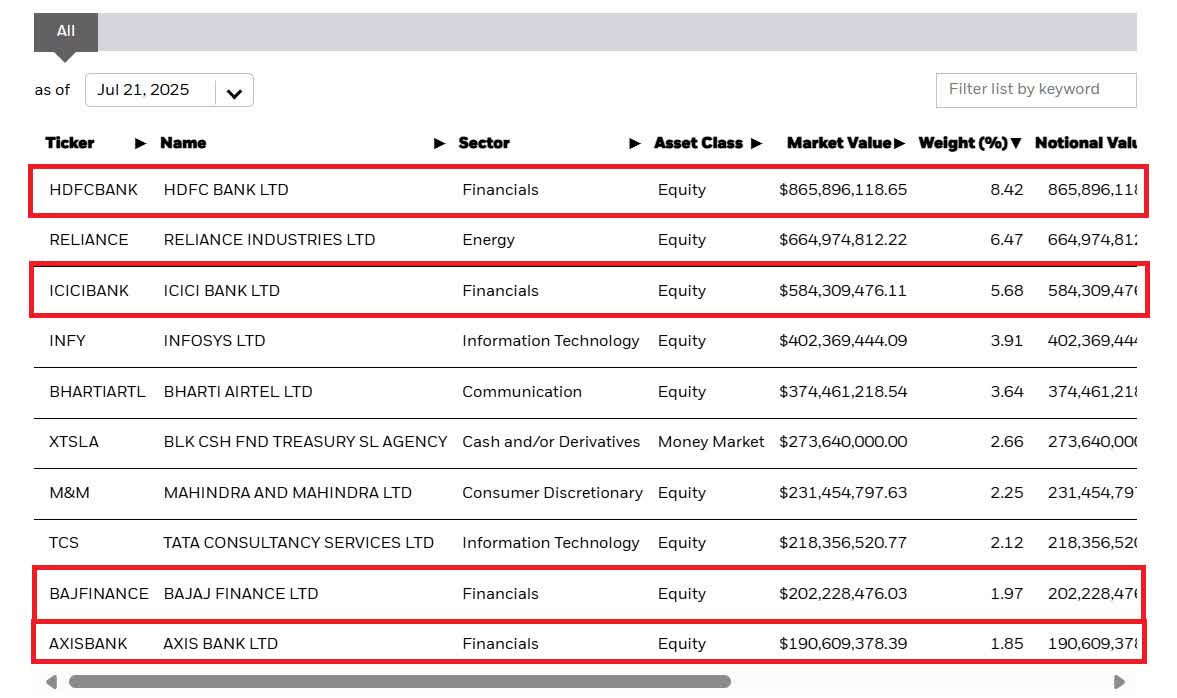Click the sort arrow beside Market Value

900,144
